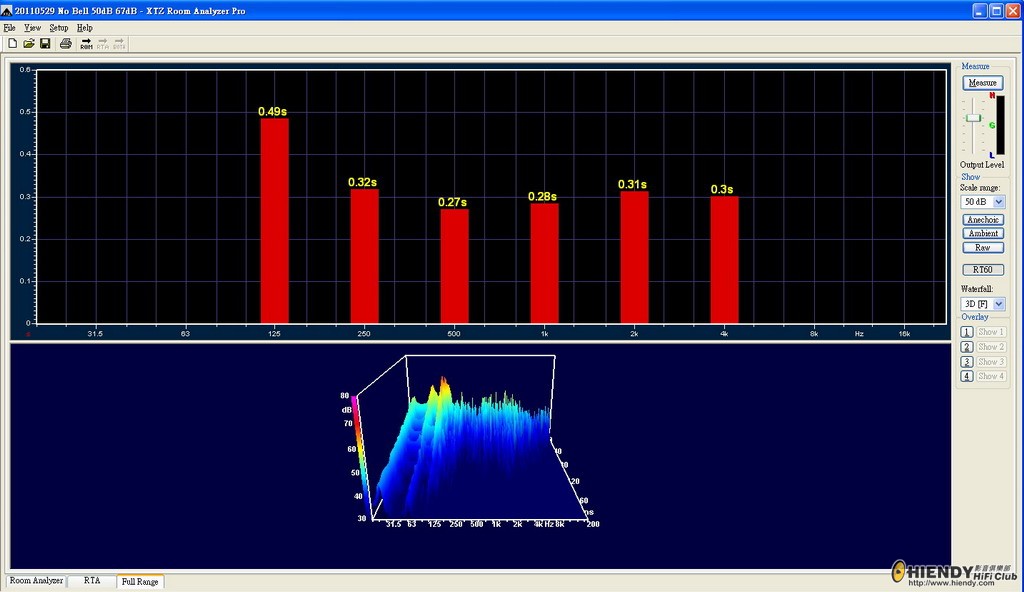The height and width of the screenshot is (592, 1024).
Task: Open the View menu
Action: pos(32,28)
